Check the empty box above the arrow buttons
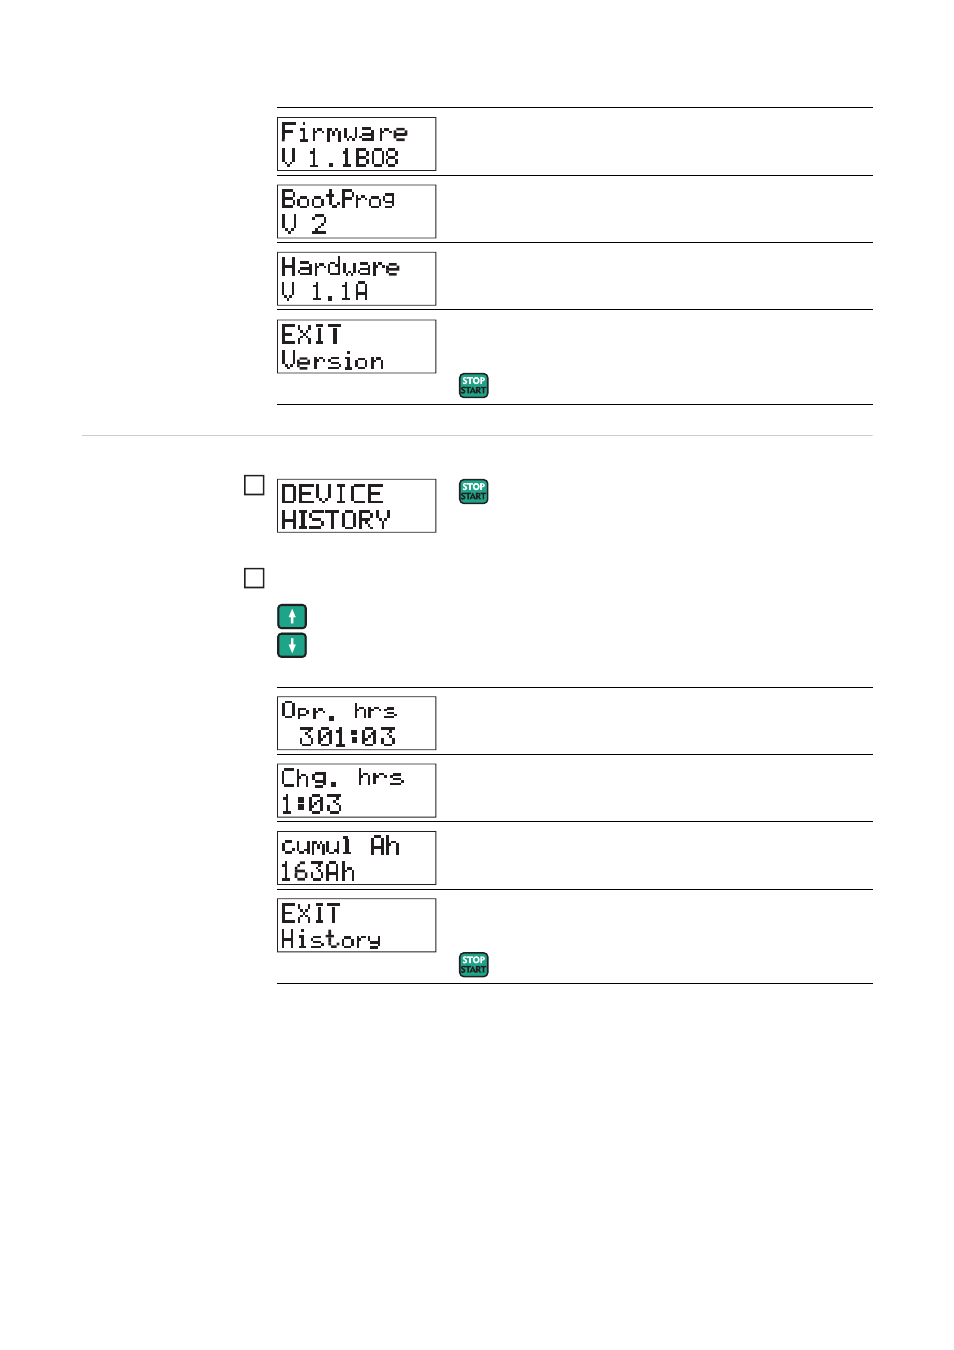 (254, 578)
